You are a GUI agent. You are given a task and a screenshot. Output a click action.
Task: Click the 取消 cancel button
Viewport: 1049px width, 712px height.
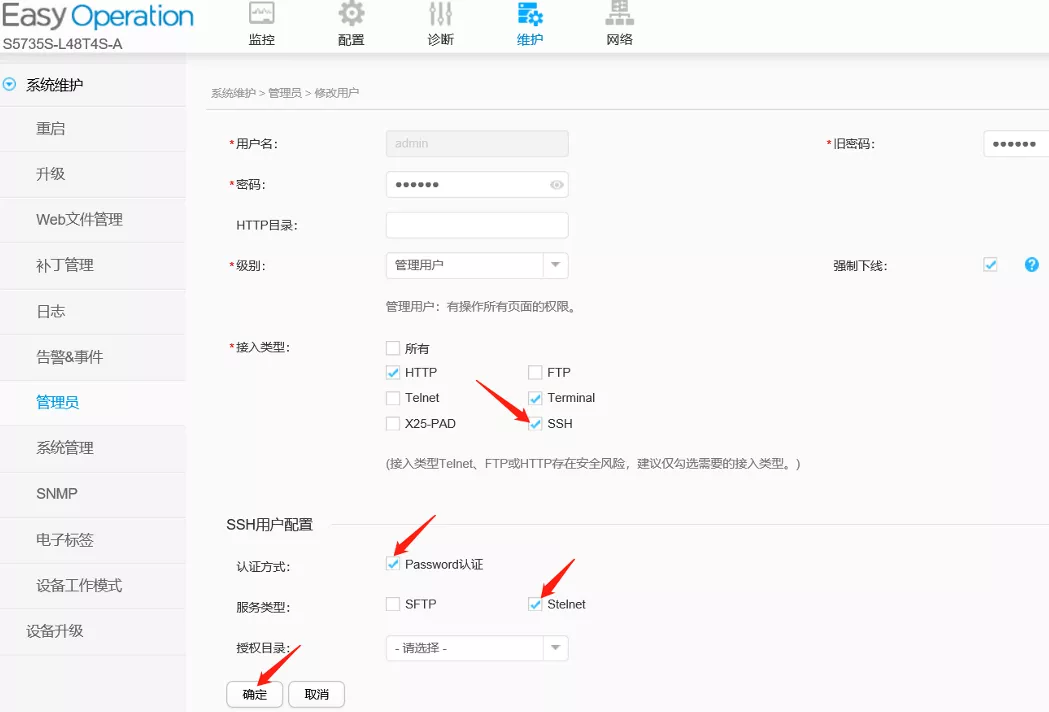point(316,694)
